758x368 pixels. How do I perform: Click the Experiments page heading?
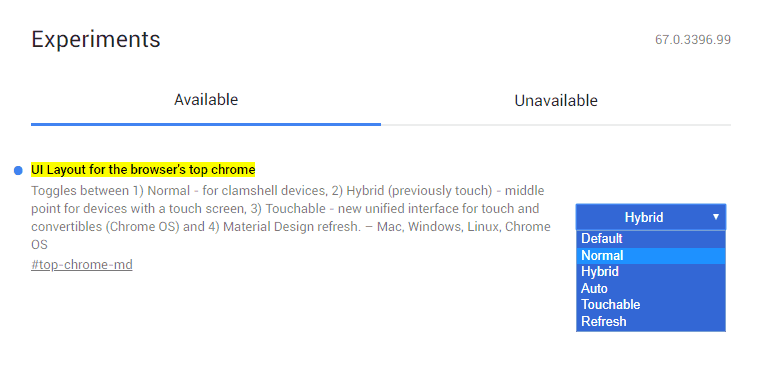96,39
